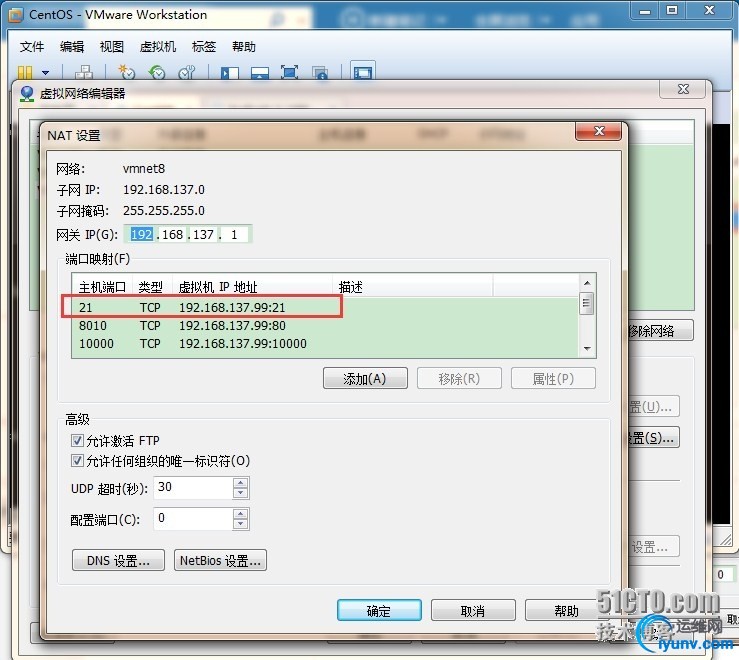Click port list scrollbar down arrow
The width and height of the screenshot is (739, 660).
click(587, 349)
